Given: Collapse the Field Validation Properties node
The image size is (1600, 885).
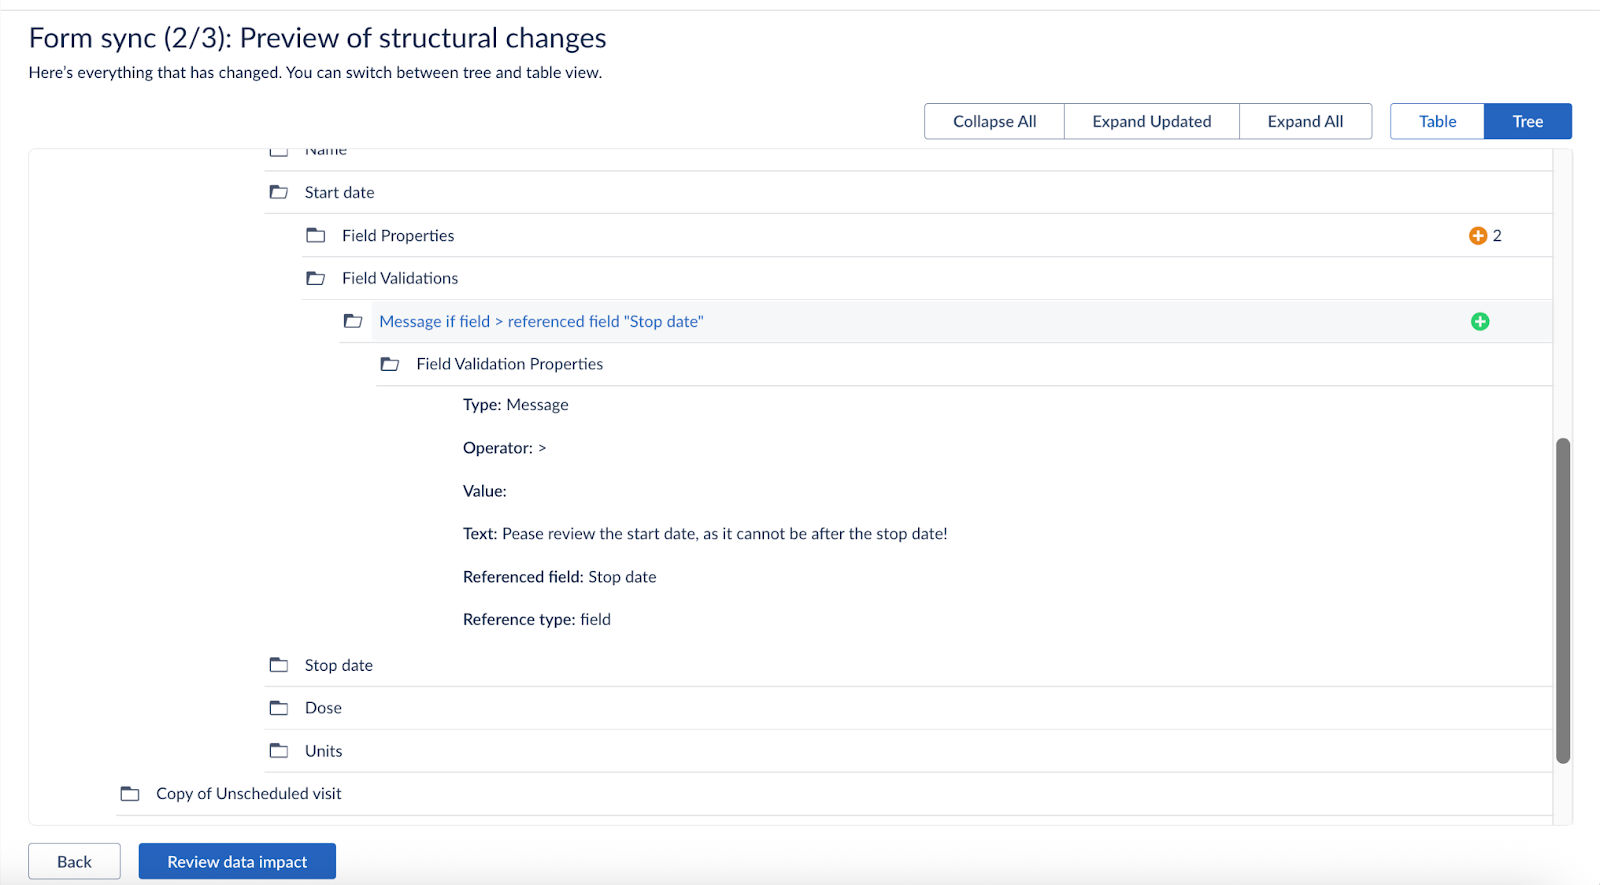Looking at the screenshot, I should point(509,364).
